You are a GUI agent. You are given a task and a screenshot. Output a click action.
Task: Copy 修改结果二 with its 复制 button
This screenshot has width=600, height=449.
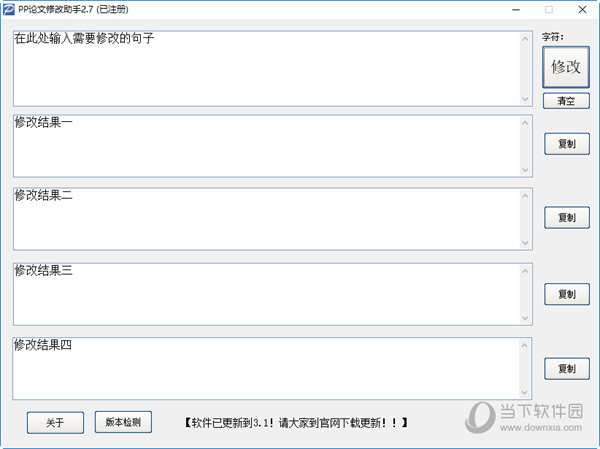tap(567, 218)
